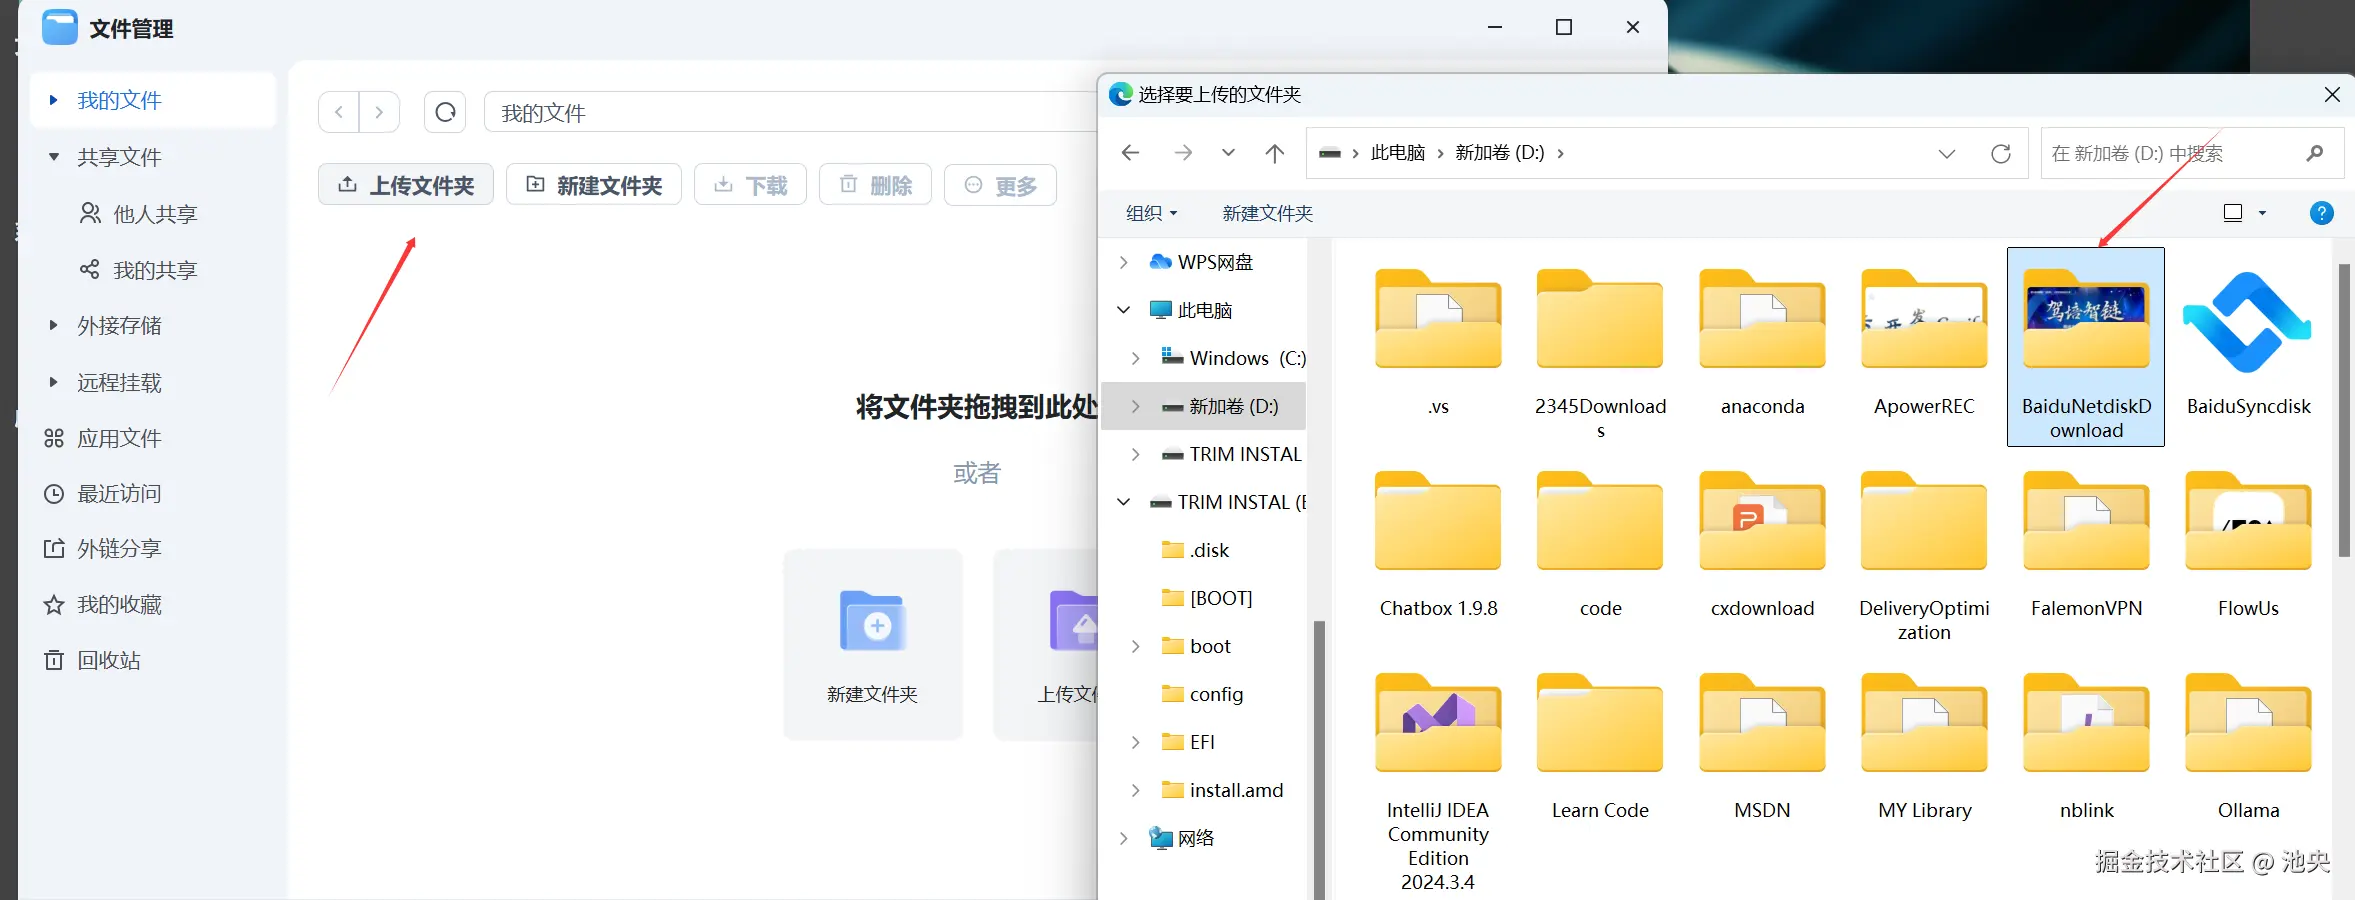Select the 我的收藏 star icon
2355x900 pixels.
[x=55, y=603]
